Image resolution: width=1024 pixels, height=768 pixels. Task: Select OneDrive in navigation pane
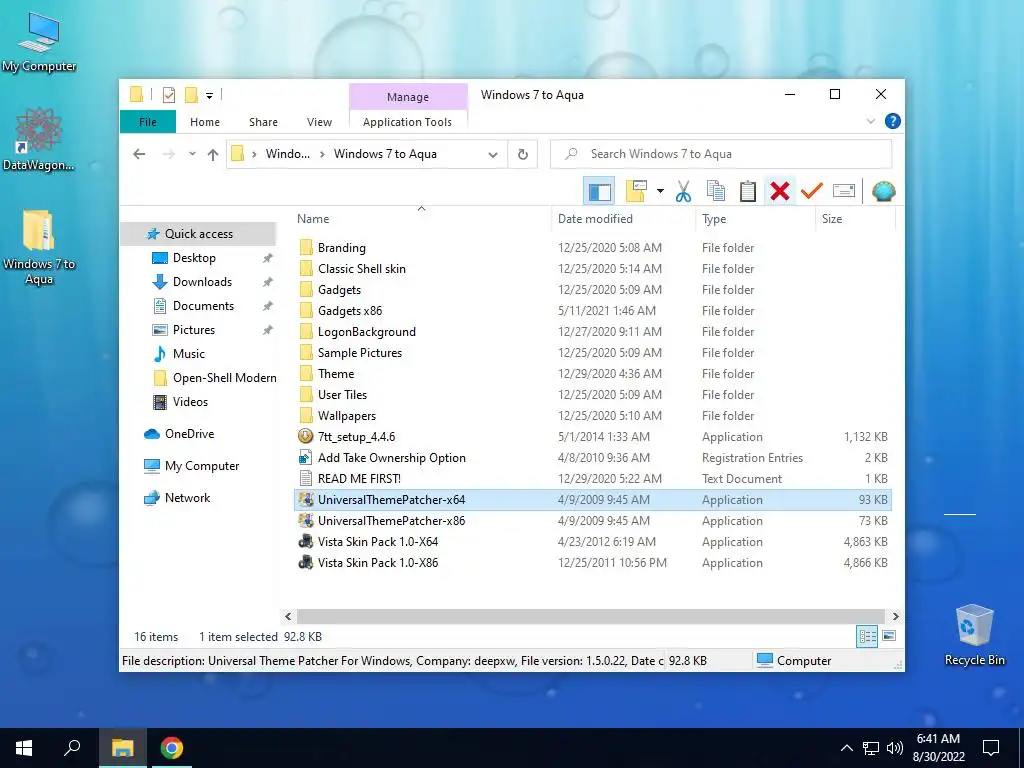[189, 434]
